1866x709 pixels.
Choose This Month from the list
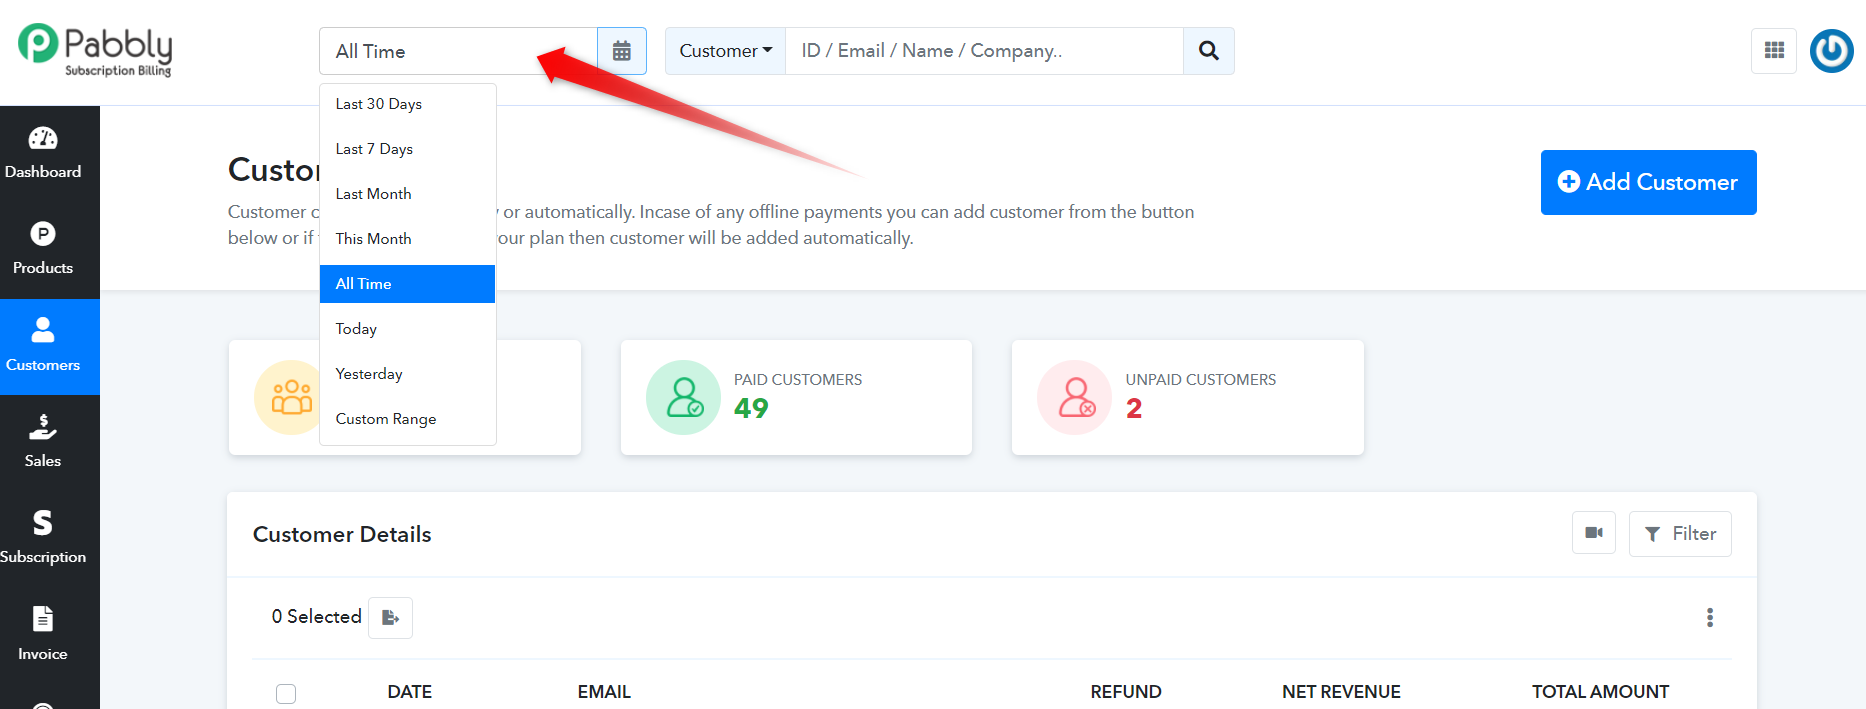tap(408, 239)
